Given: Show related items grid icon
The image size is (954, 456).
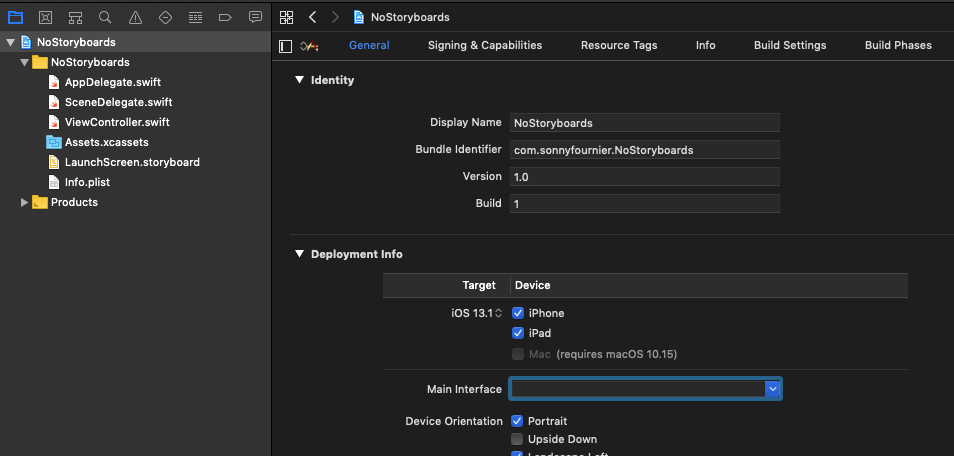Looking at the screenshot, I should [x=287, y=17].
